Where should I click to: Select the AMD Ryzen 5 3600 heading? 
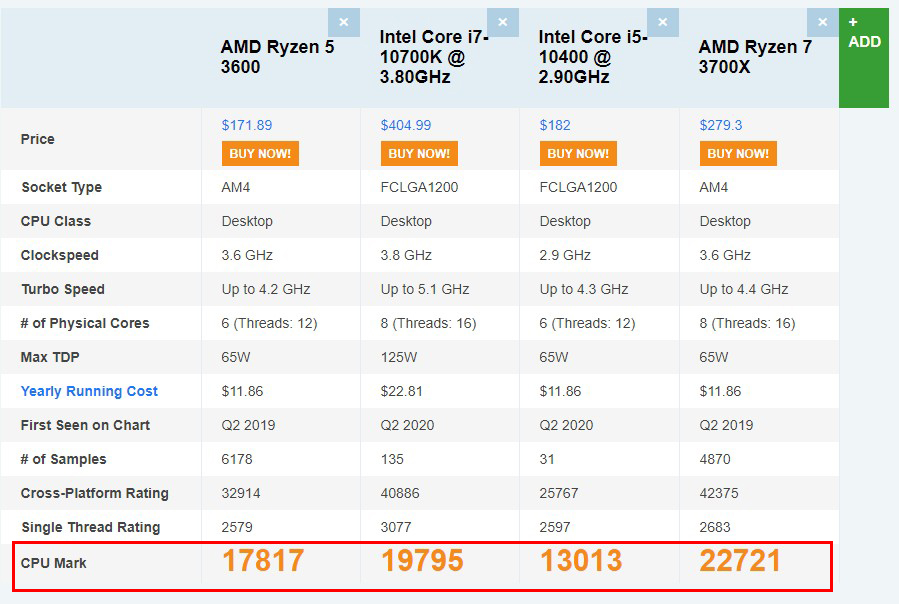coord(277,57)
